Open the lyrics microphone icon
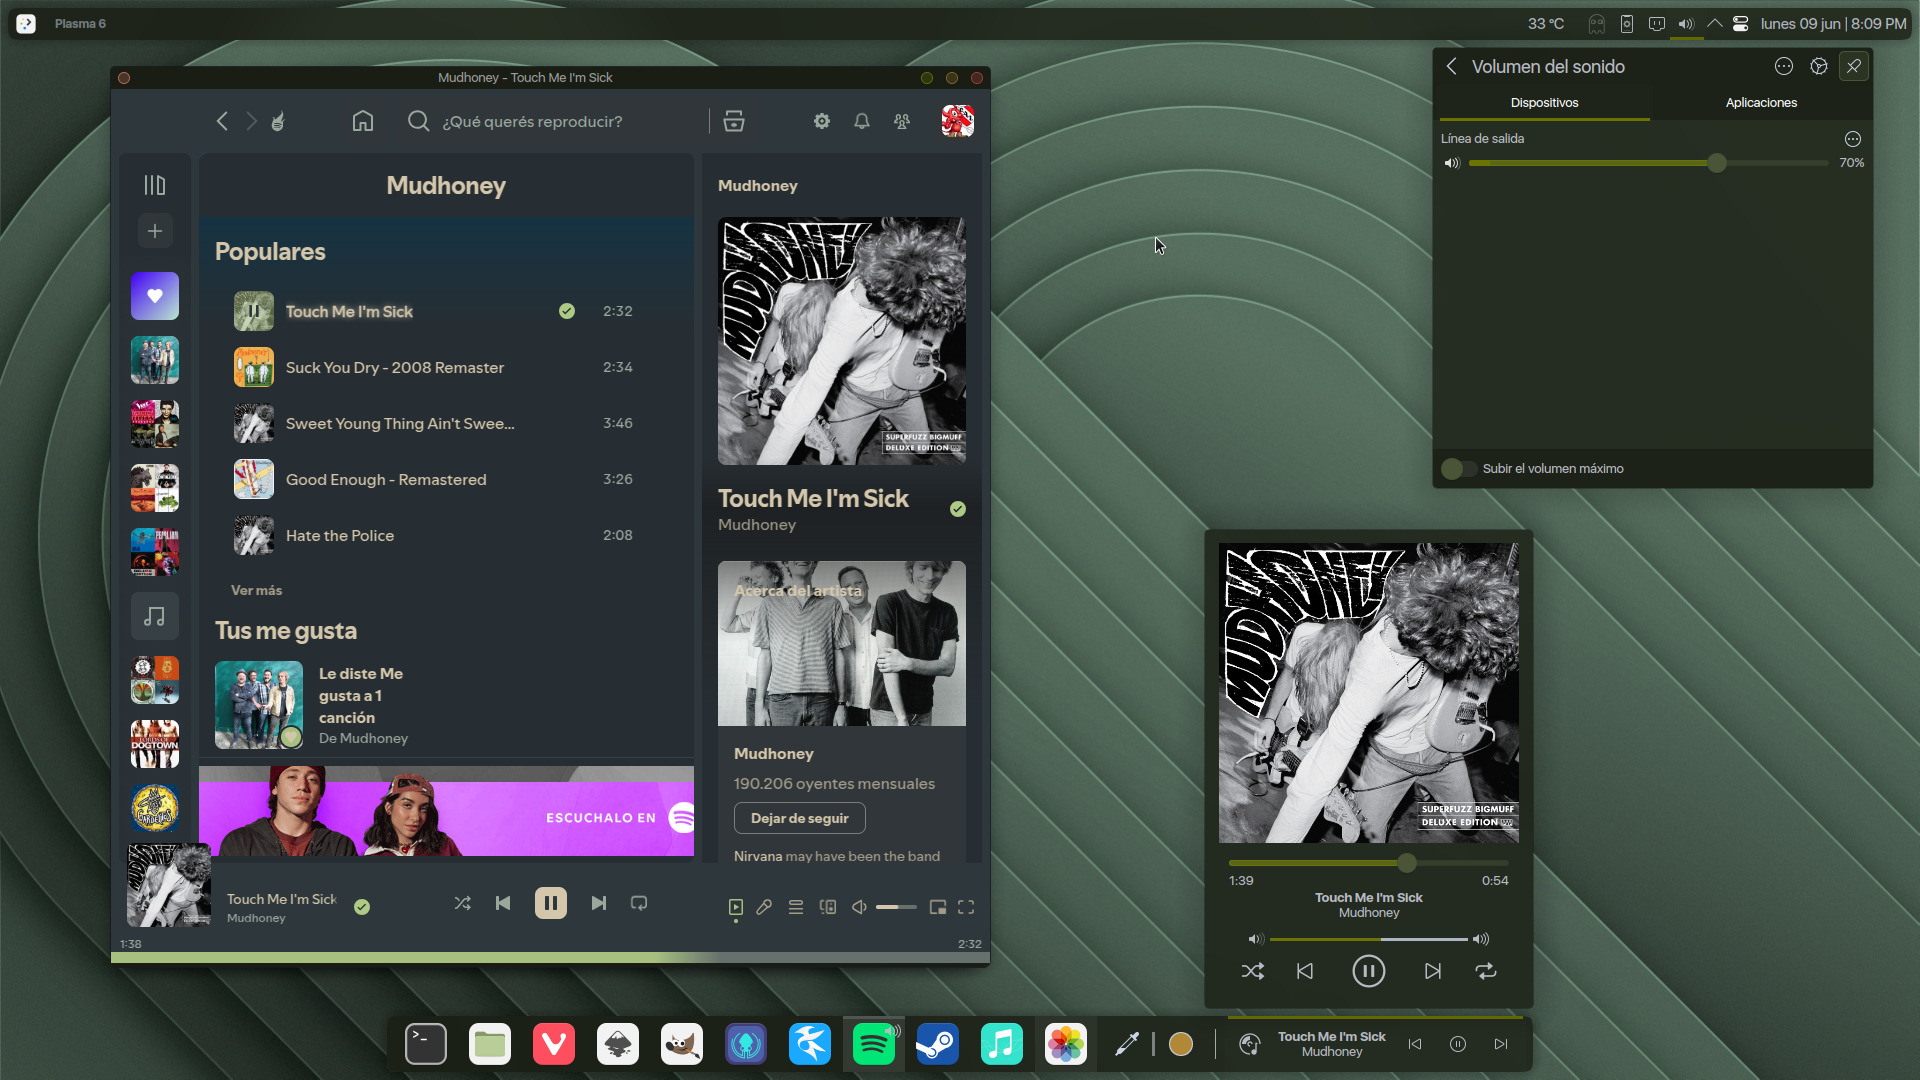Image resolution: width=1920 pixels, height=1080 pixels. 764,907
